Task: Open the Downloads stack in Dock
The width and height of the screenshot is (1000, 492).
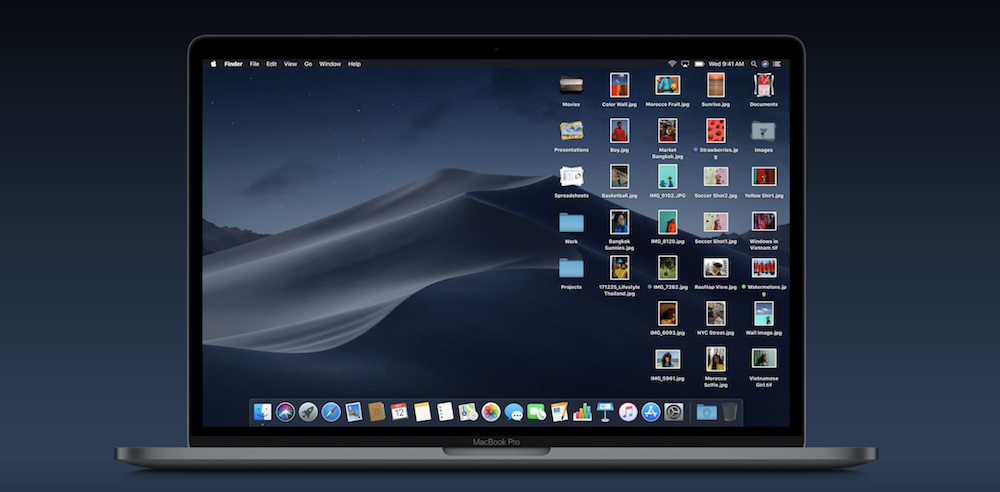Action: pyautogui.click(x=706, y=412)
